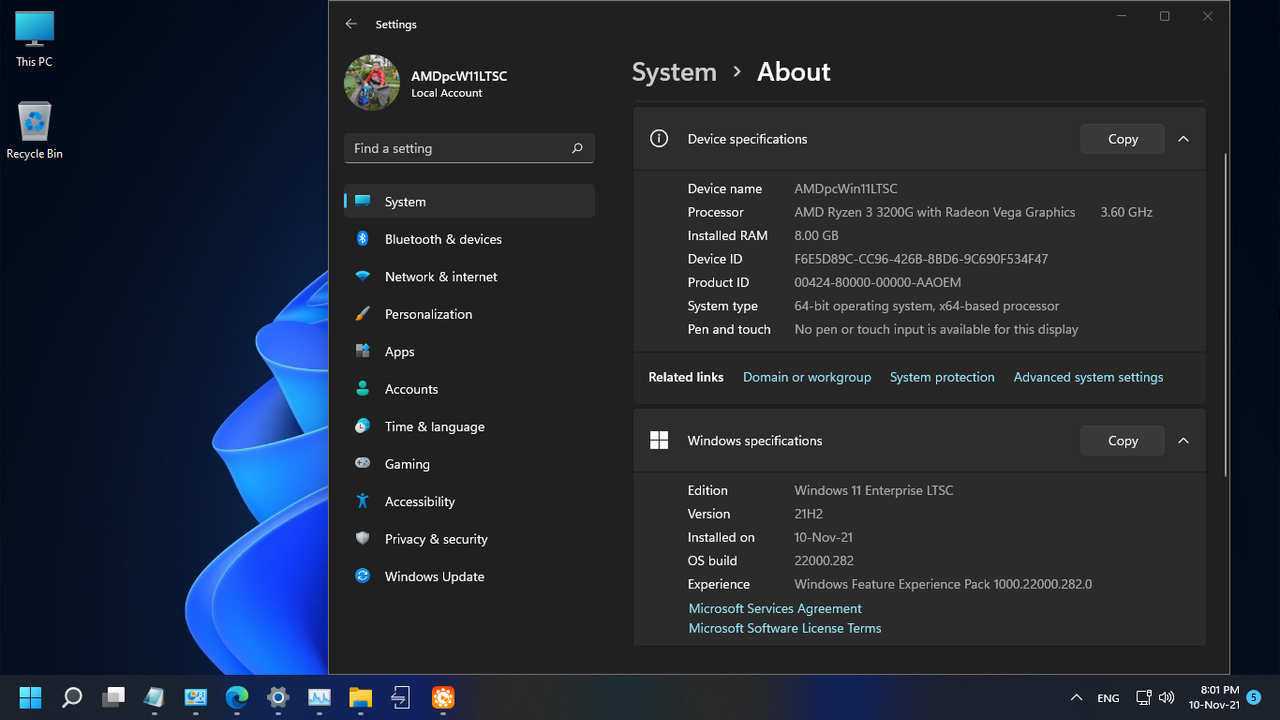The image size is (1280, 720).
Task: Collapse the Windows specifications section
Action: [1183, 441]
